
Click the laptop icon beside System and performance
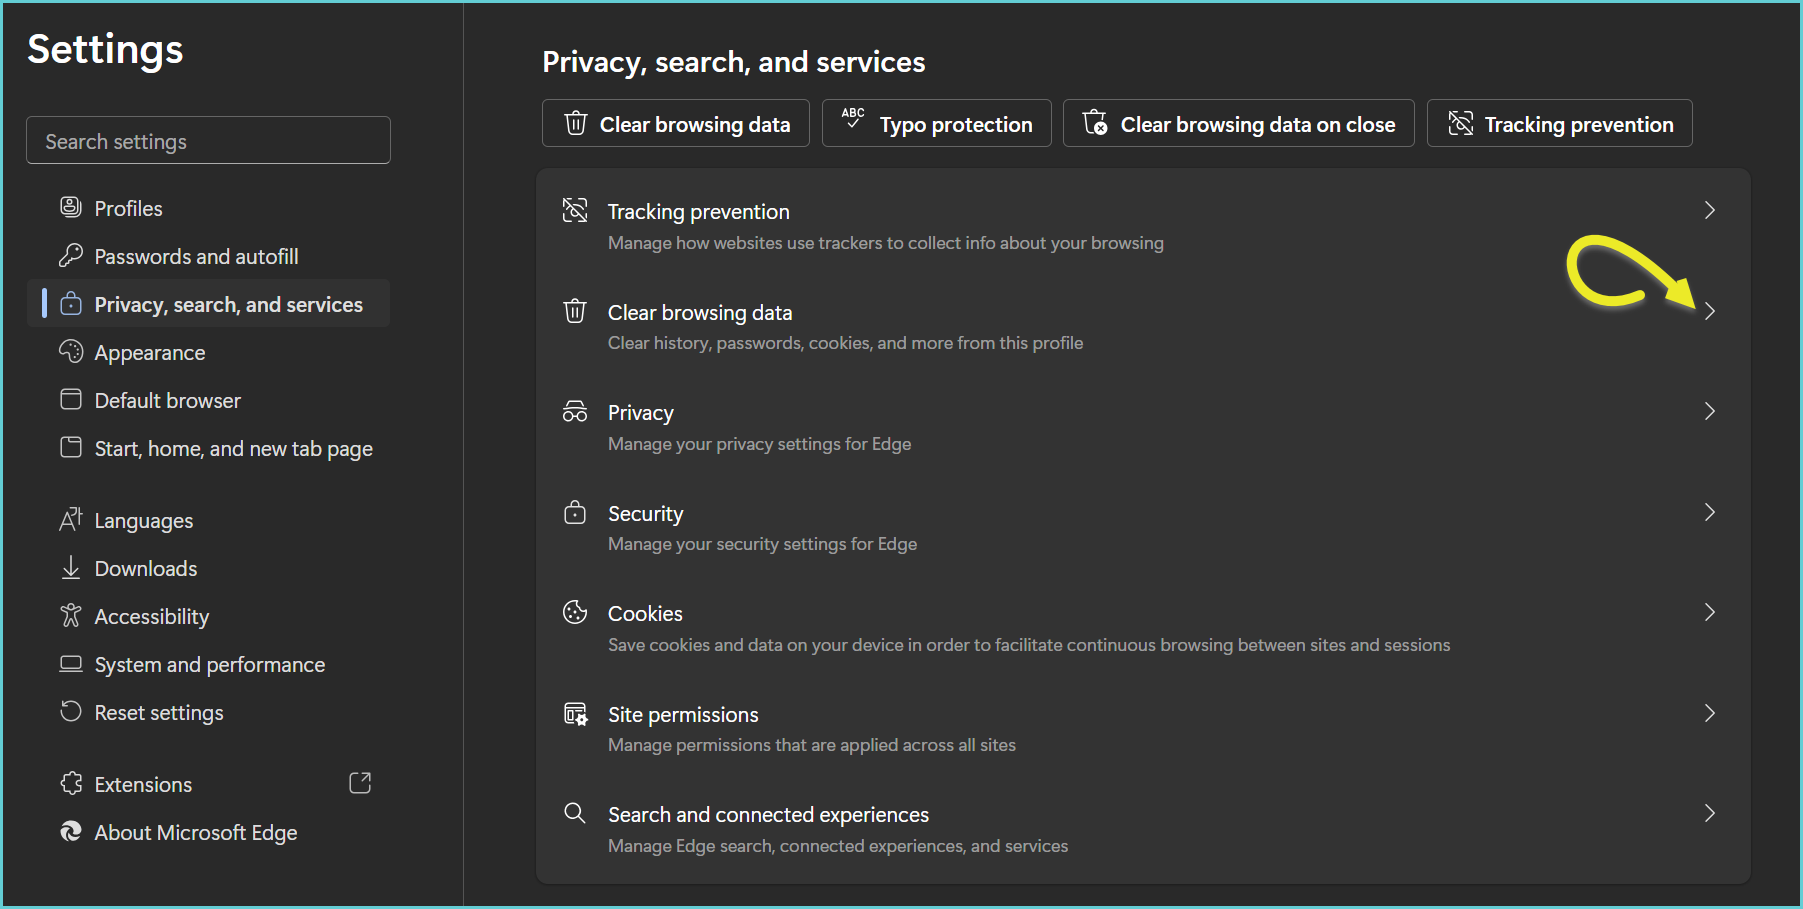tap(71, 663)
